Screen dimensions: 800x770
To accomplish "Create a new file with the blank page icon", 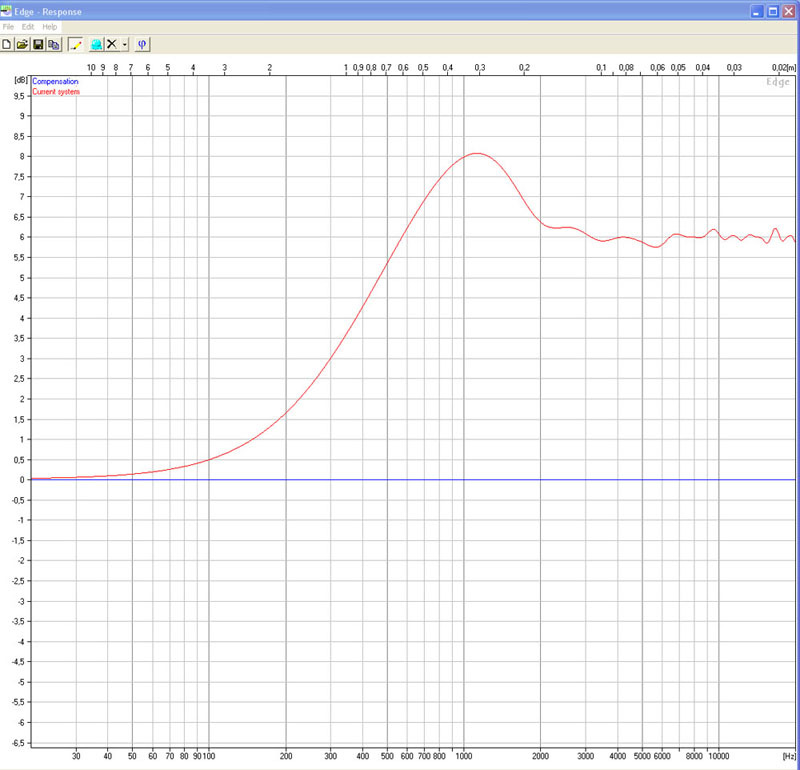I will point(7,45).
